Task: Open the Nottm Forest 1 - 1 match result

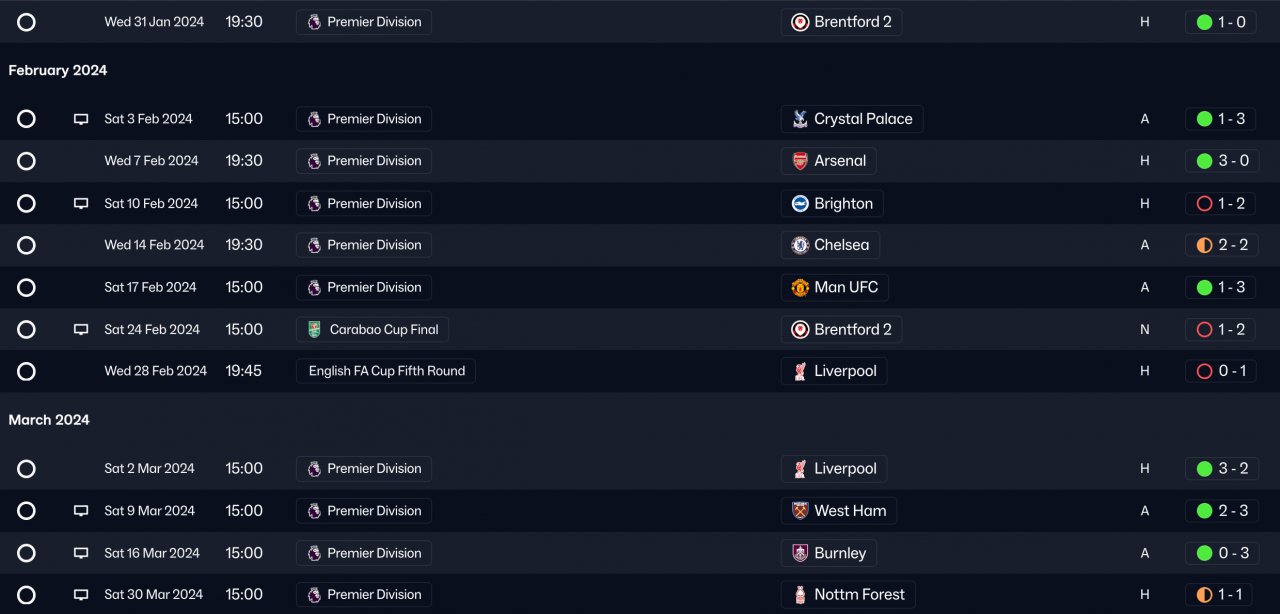Action: point(1221,595)
